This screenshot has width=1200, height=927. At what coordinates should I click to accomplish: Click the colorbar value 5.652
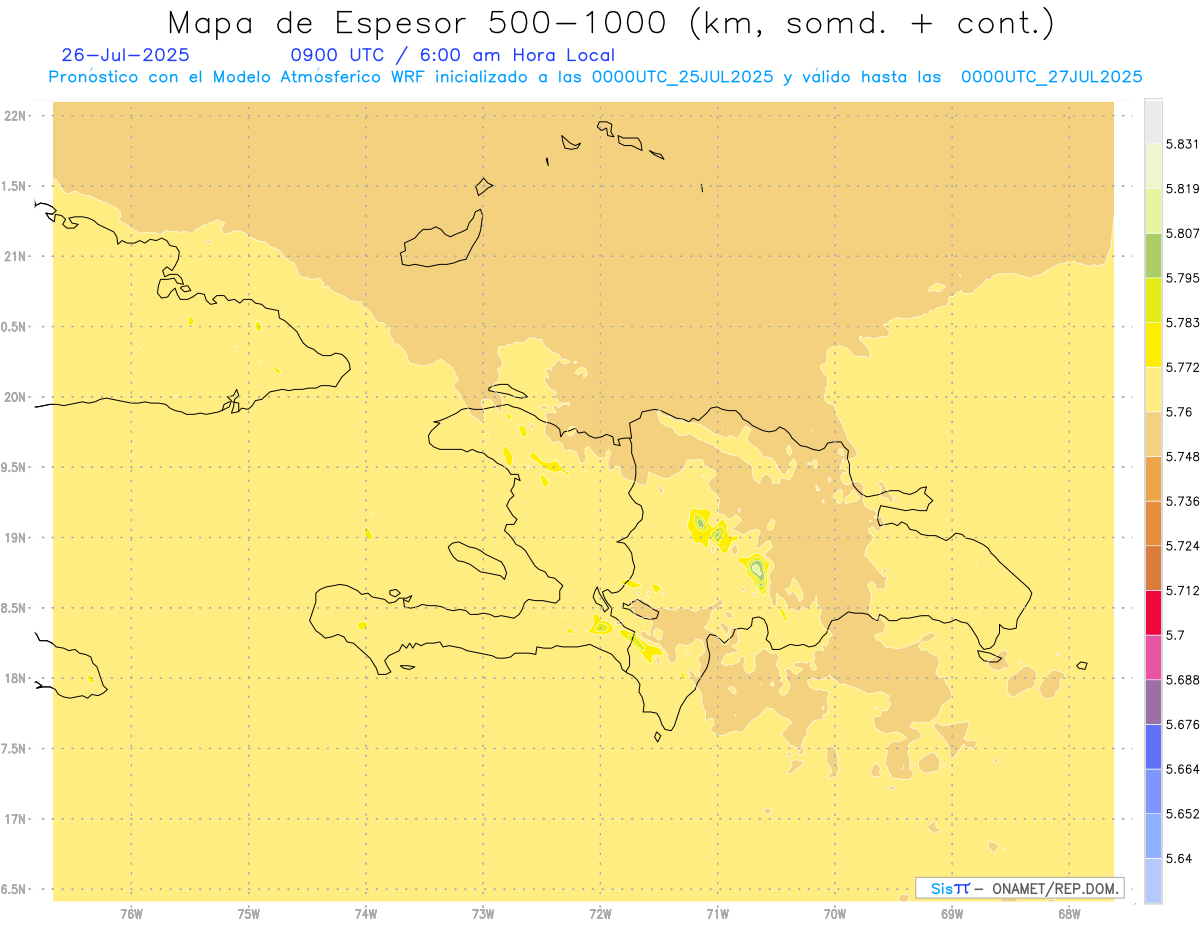tap(1183, 814)
